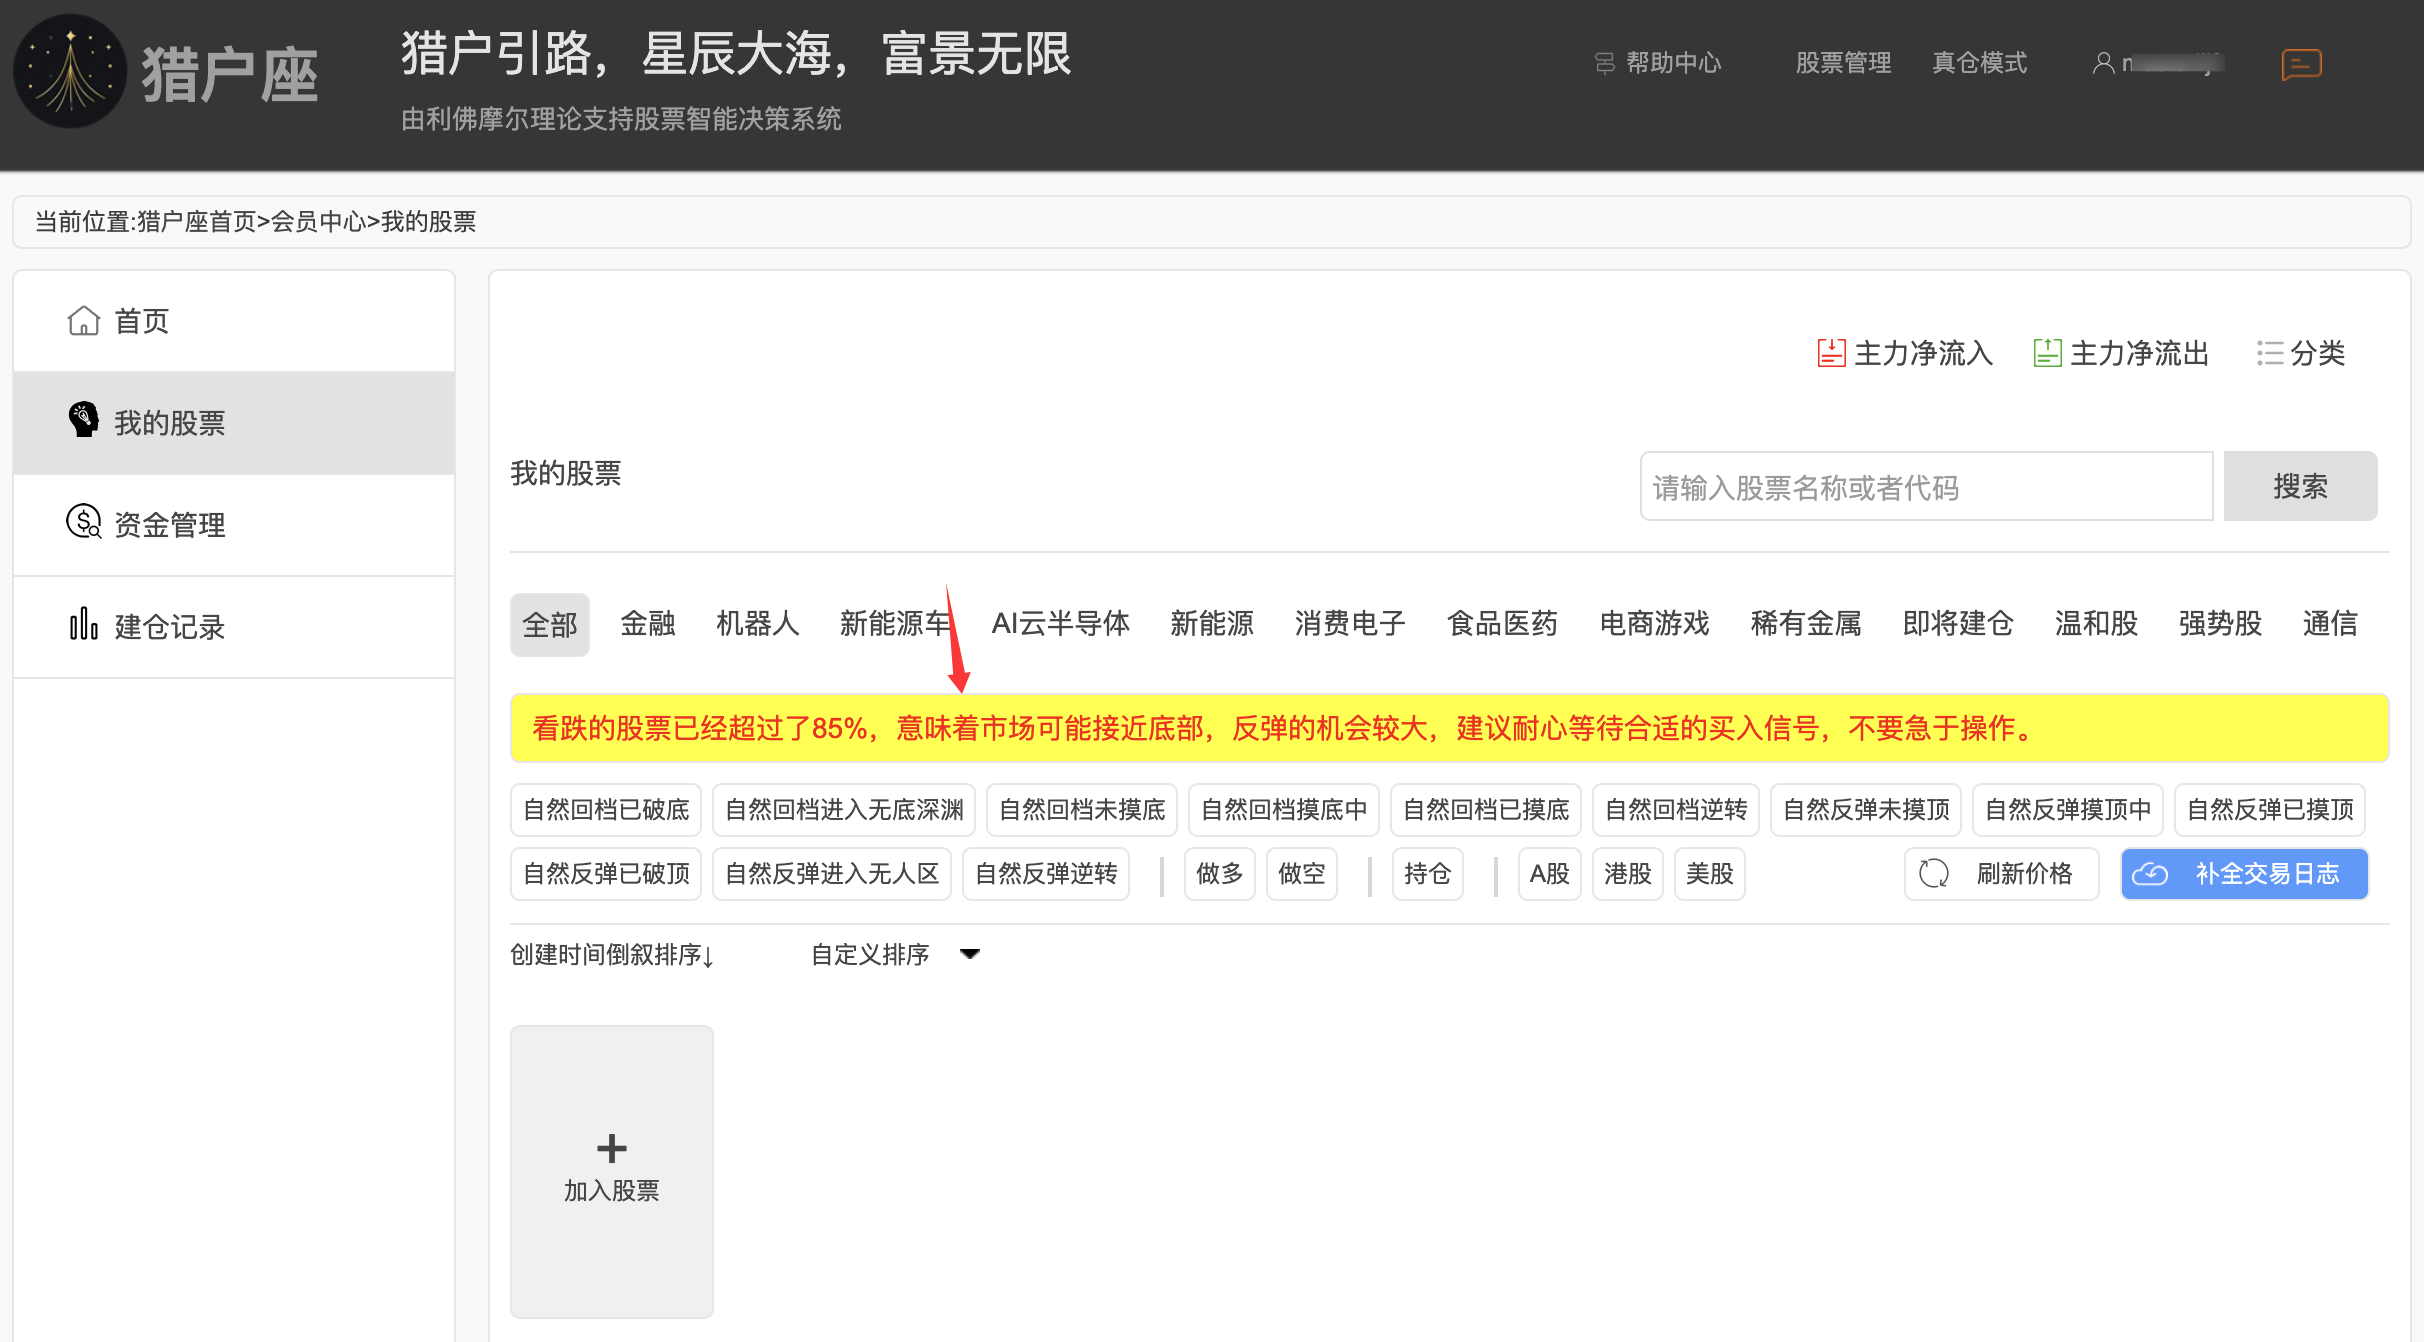Viewport: 2424px width, 1342px height.
Task: Click the list icon beside 分类
Action: [x=2270, y=353]
